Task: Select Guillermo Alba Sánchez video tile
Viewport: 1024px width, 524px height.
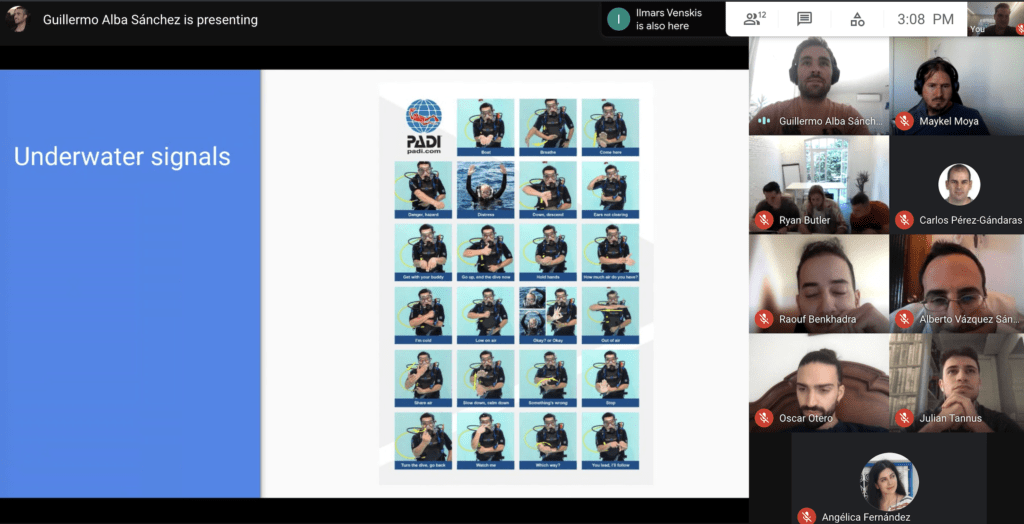Action: pyautogui.click(x=819, y=86)
